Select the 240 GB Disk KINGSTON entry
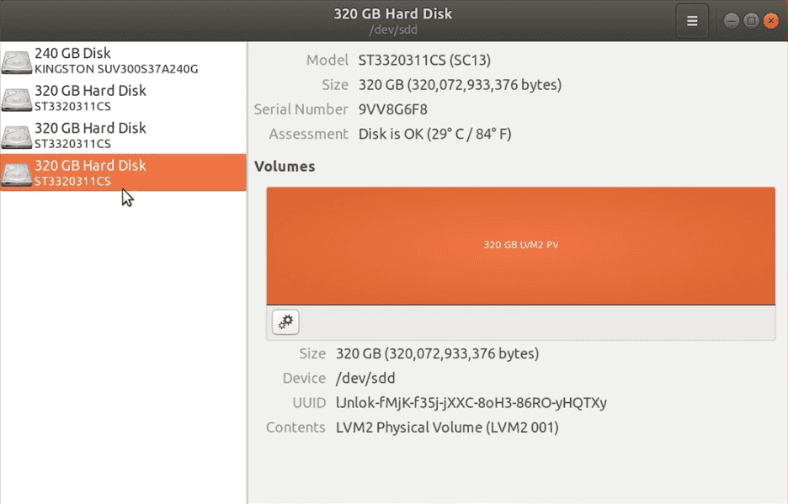The image size is (788, 504). click(123, 60)
